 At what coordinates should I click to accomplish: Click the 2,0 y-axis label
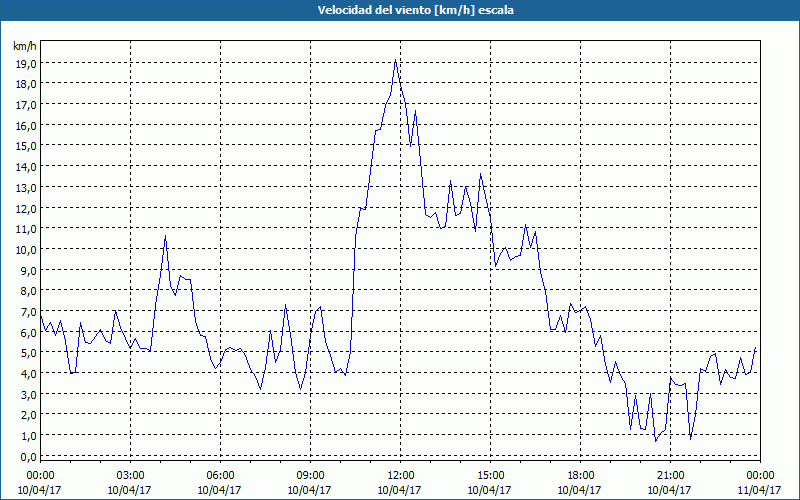[28, 415]
